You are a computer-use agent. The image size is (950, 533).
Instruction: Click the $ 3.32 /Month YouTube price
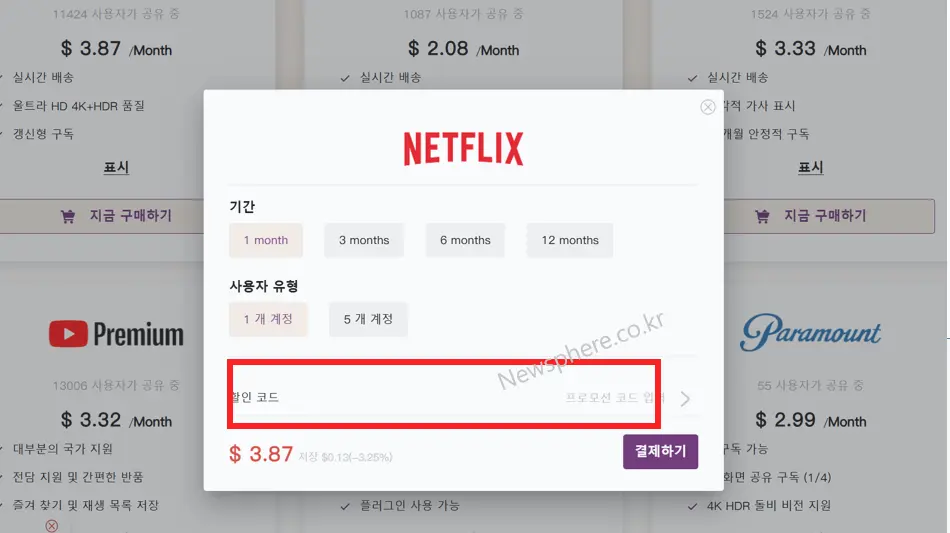pyautogui.click(x=116, y=420)
